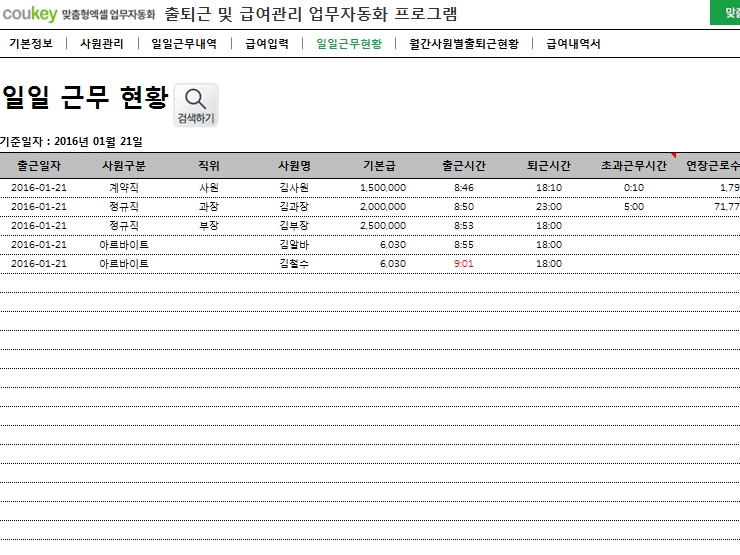The width and height of the screenshot is (740, 555).
Task: Select employee name 김과장
Action: pyautogui.click(x=294, y=207)
